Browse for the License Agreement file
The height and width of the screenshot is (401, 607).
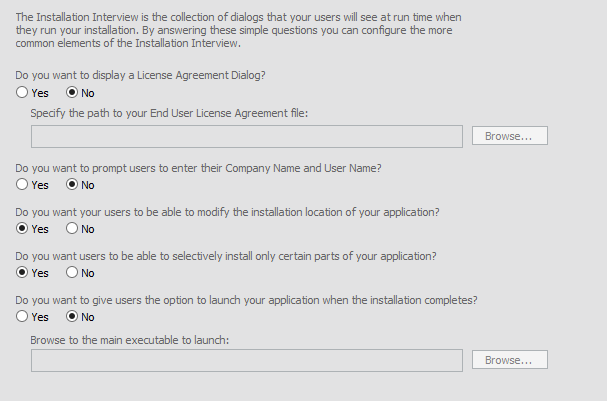click(510, 136)
